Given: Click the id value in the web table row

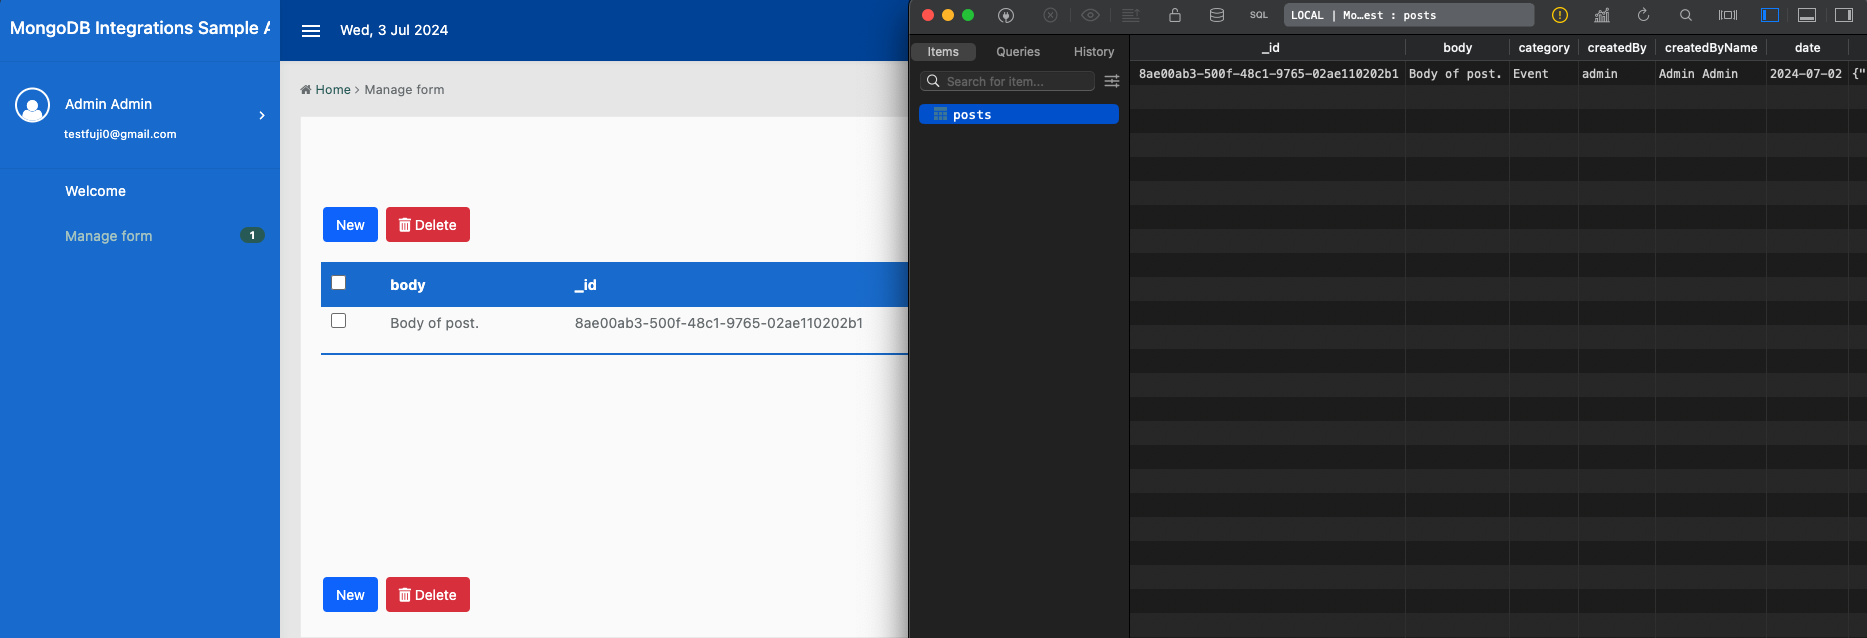Looking at the screenshot, I should coord(719,323).
